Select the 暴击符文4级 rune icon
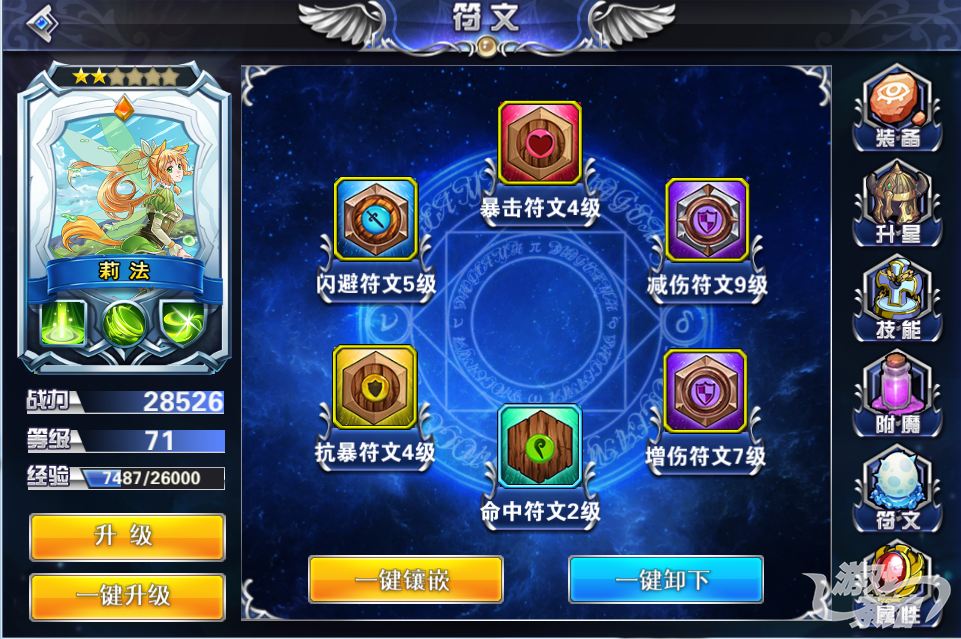 pos(540,143)
